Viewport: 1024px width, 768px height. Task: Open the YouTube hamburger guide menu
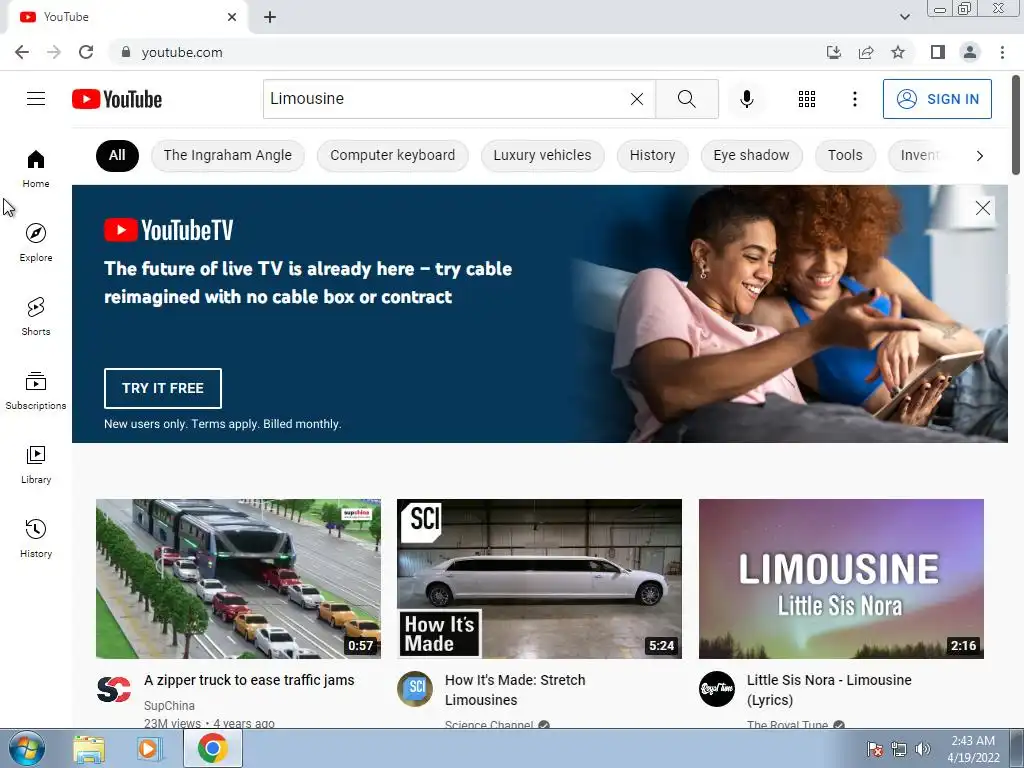(36, 99)
